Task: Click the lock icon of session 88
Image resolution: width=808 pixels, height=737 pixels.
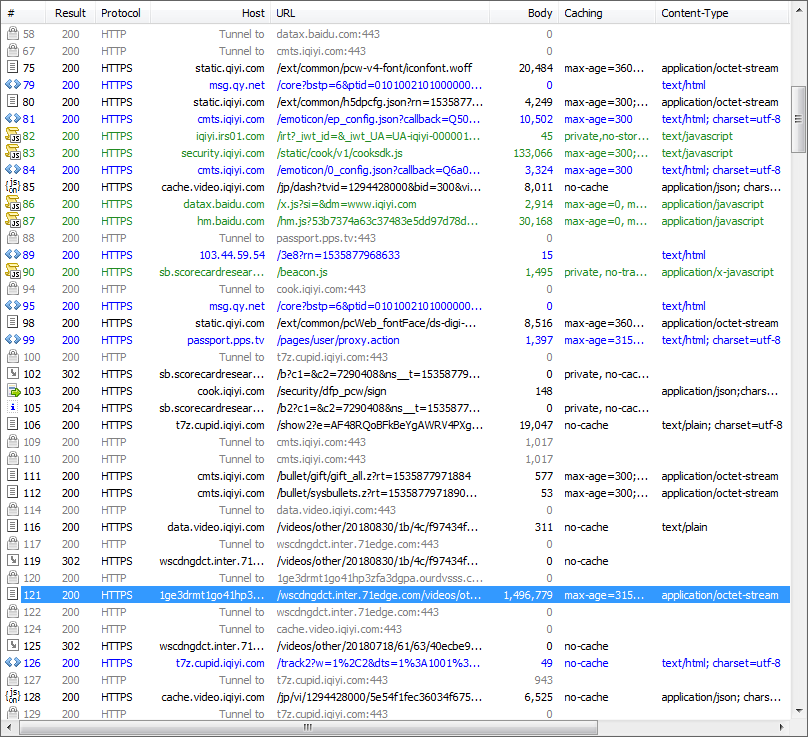Action: tap(13, 238)
